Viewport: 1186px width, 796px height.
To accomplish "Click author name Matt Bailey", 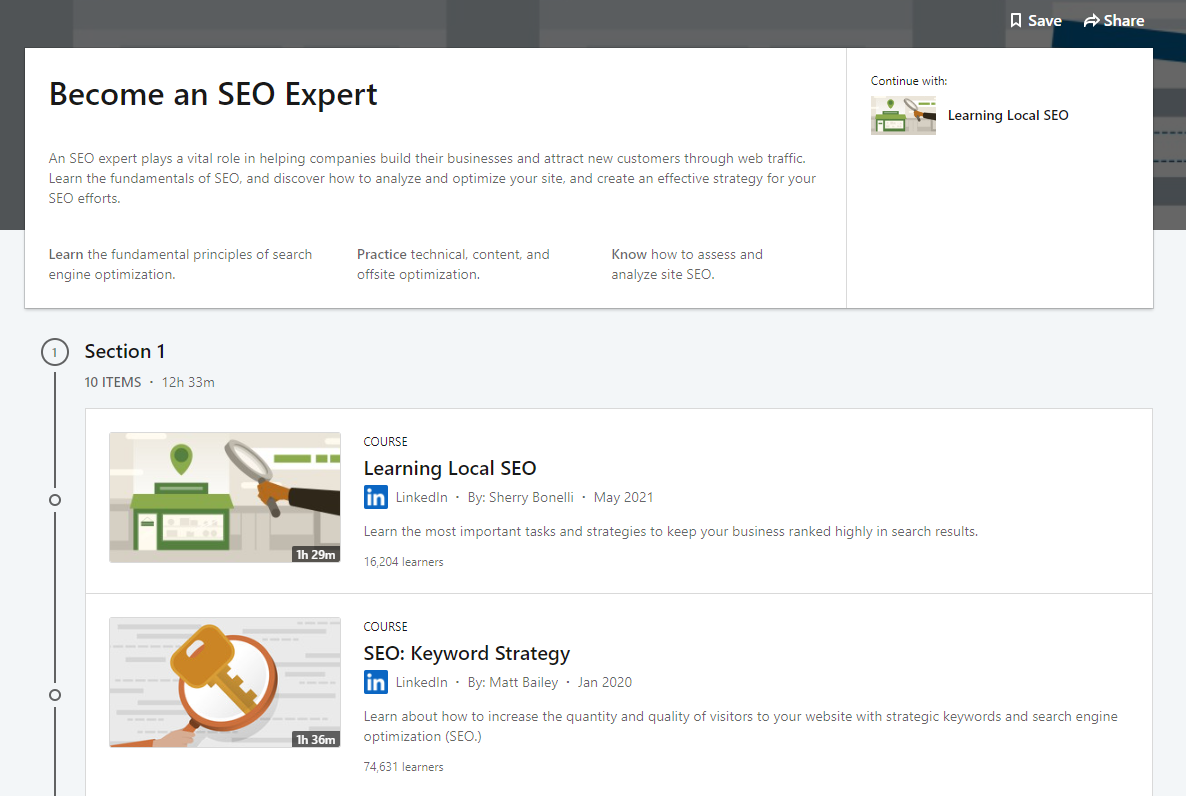I will coord(523,683).
